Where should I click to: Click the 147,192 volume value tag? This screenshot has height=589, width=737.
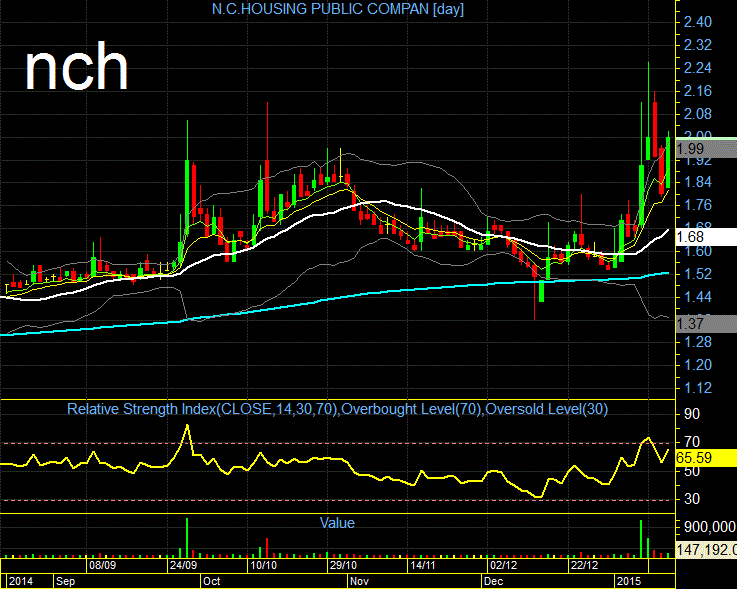(706, 549)
